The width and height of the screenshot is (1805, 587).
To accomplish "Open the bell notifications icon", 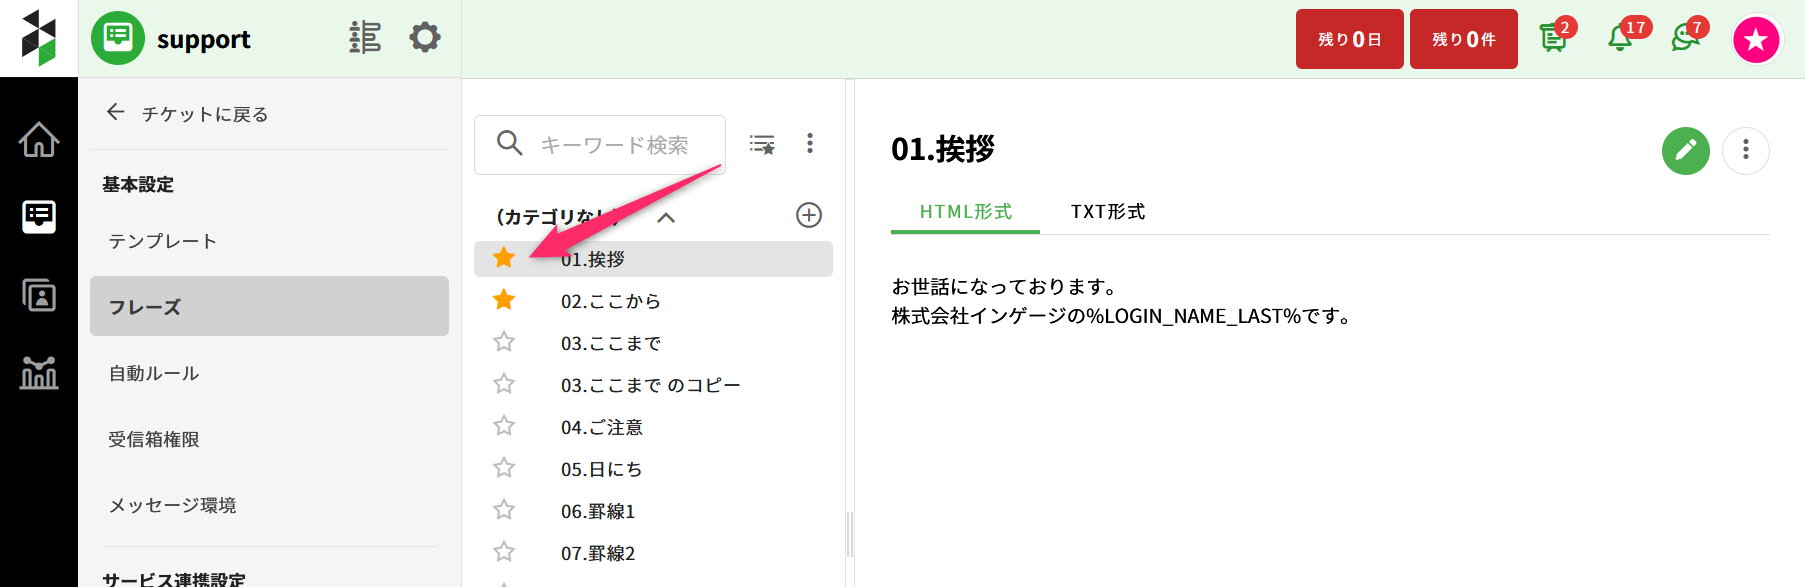I will click(1620, 39).
